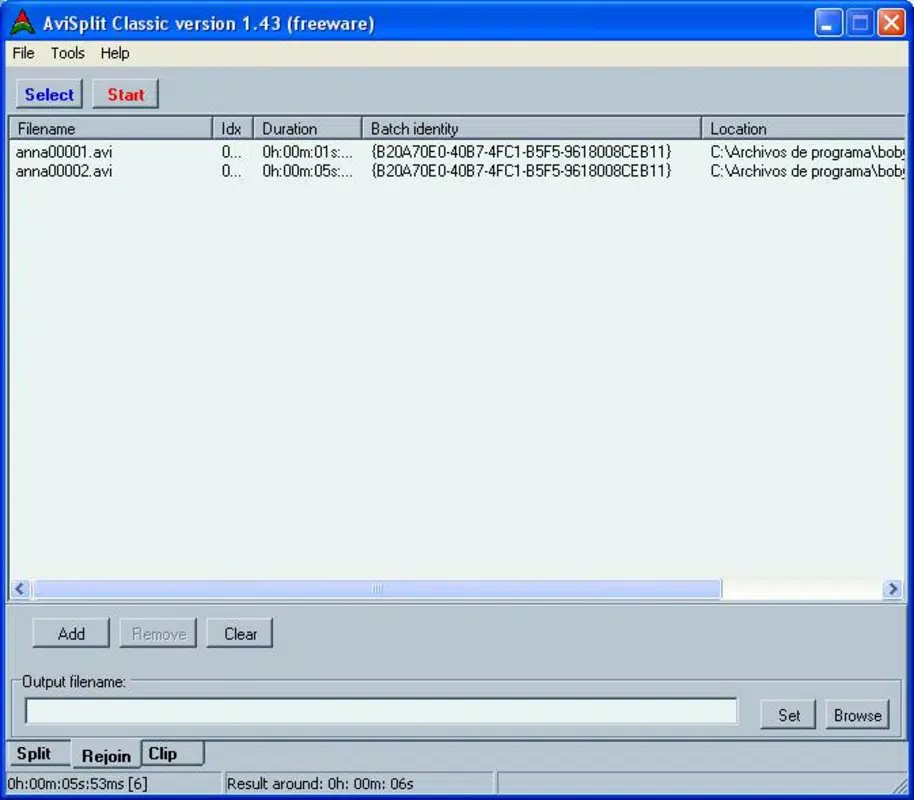The height and width of the screenshot is (800, 914).
Task: Click the blue Select button
Action: click(x=49, y=94)
